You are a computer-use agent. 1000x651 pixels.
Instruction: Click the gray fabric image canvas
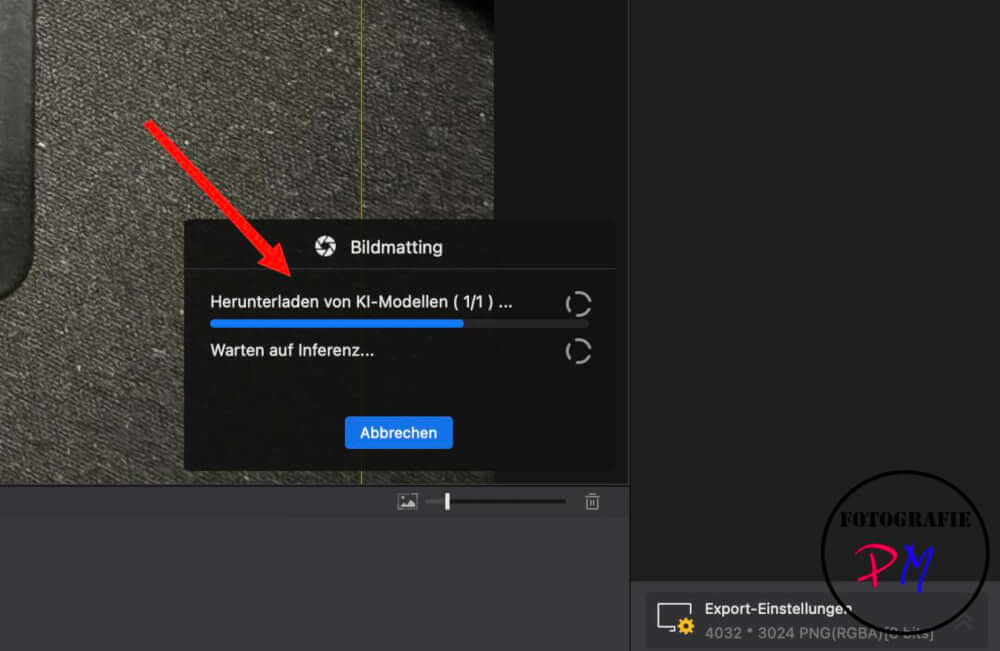click(x=250, y=100)
